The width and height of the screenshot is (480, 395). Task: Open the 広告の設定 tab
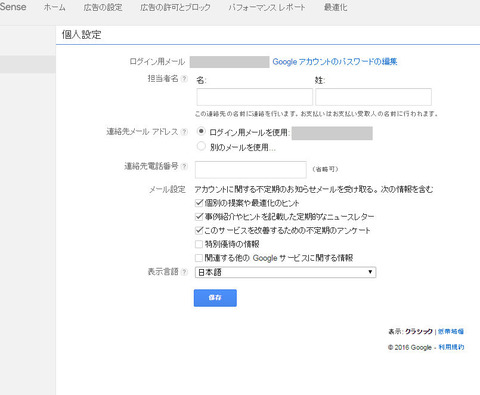[x=103, y=7]
